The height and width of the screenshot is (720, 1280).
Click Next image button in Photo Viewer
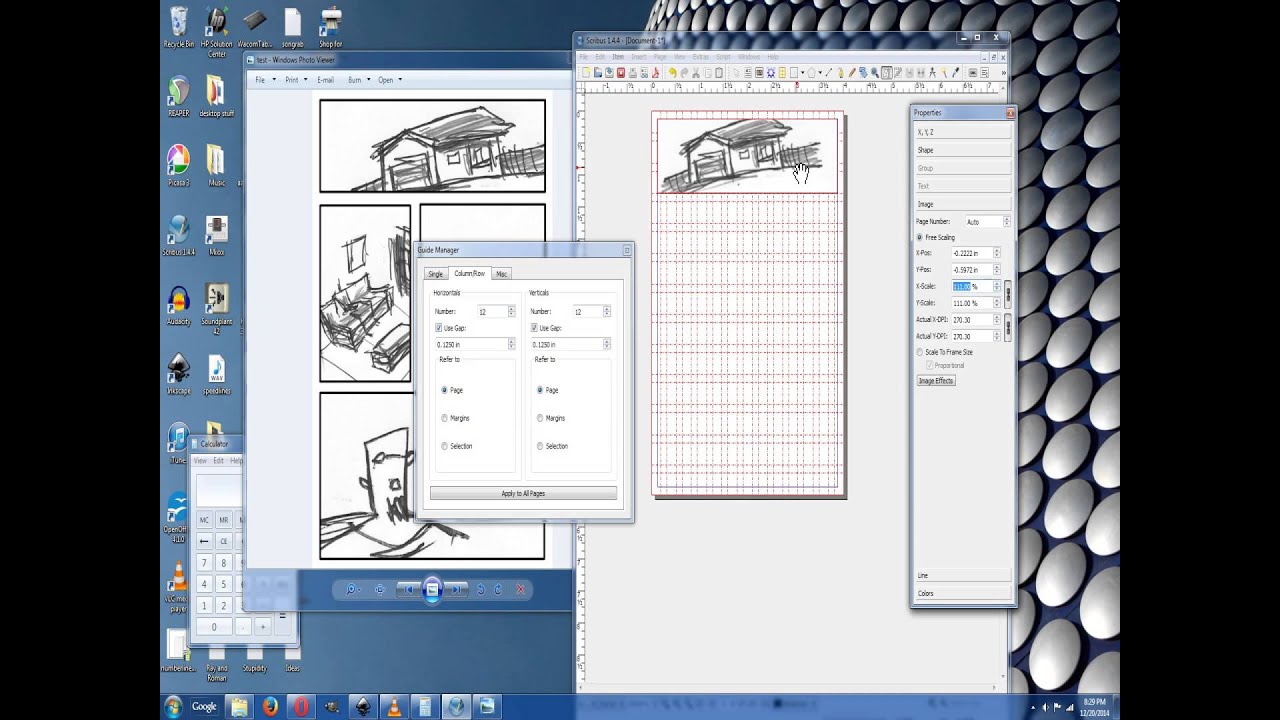pyautogui.click(x=456, y=590)
